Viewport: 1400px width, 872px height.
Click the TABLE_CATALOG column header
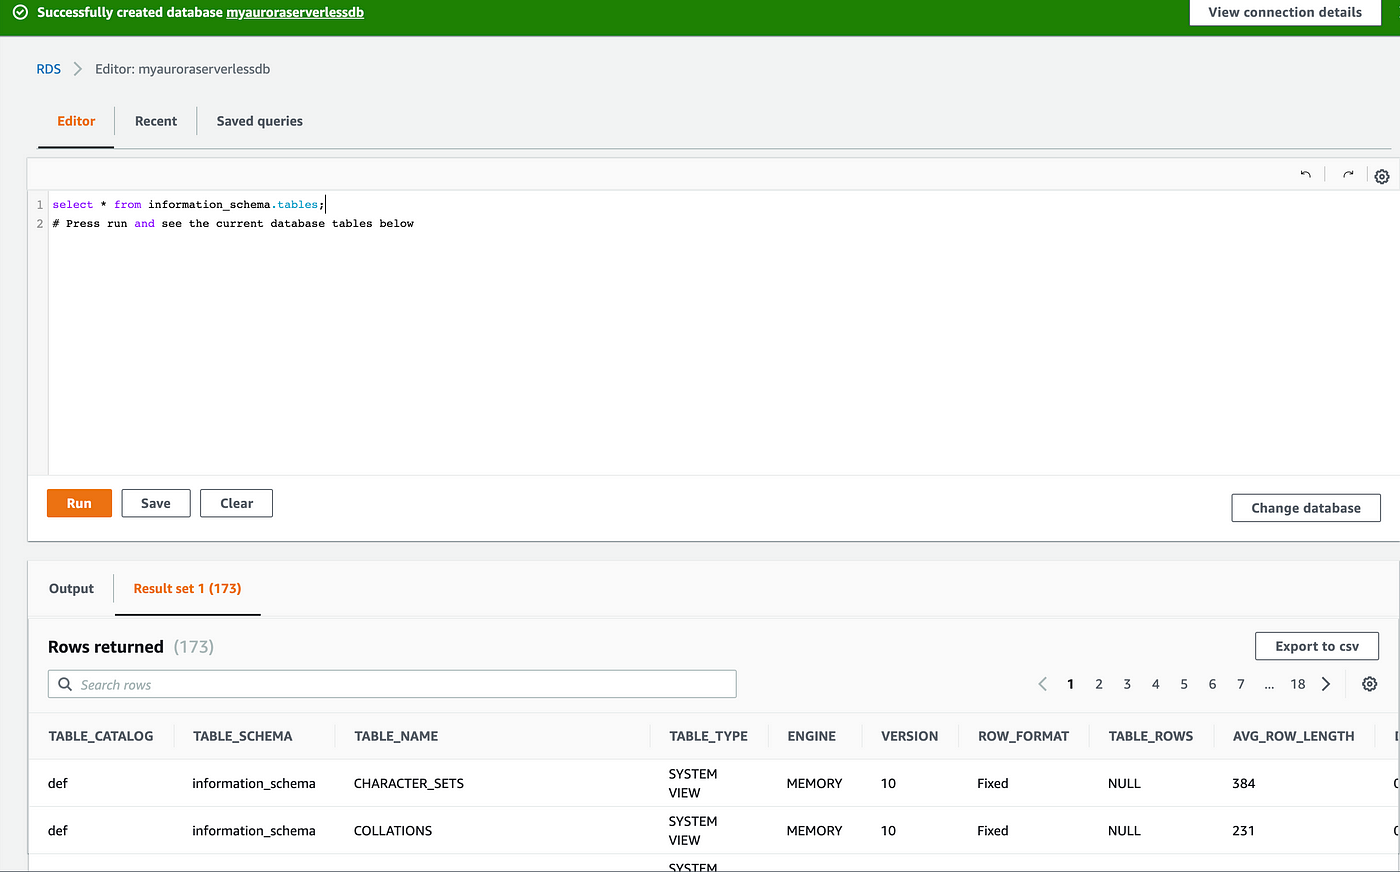click(x=101, y=736)
